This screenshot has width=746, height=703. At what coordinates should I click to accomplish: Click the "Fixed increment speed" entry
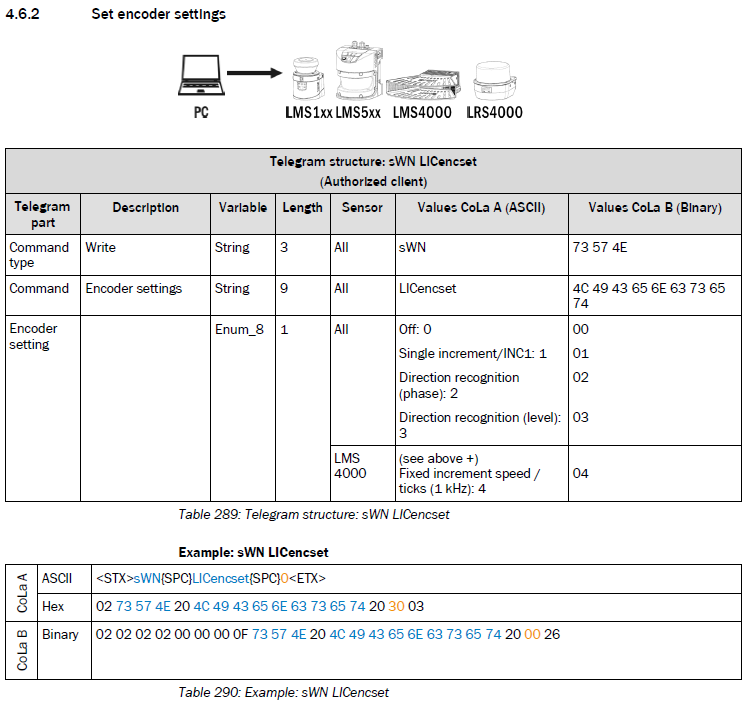[465, 473]
